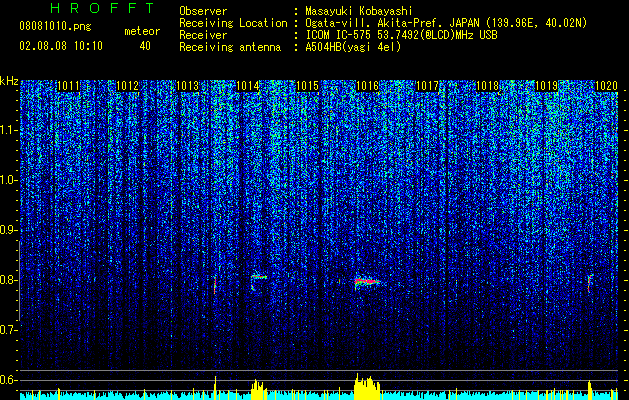Screen dimensions: 629x400
Task: Click the Receiver label
Action: point(203,35)
